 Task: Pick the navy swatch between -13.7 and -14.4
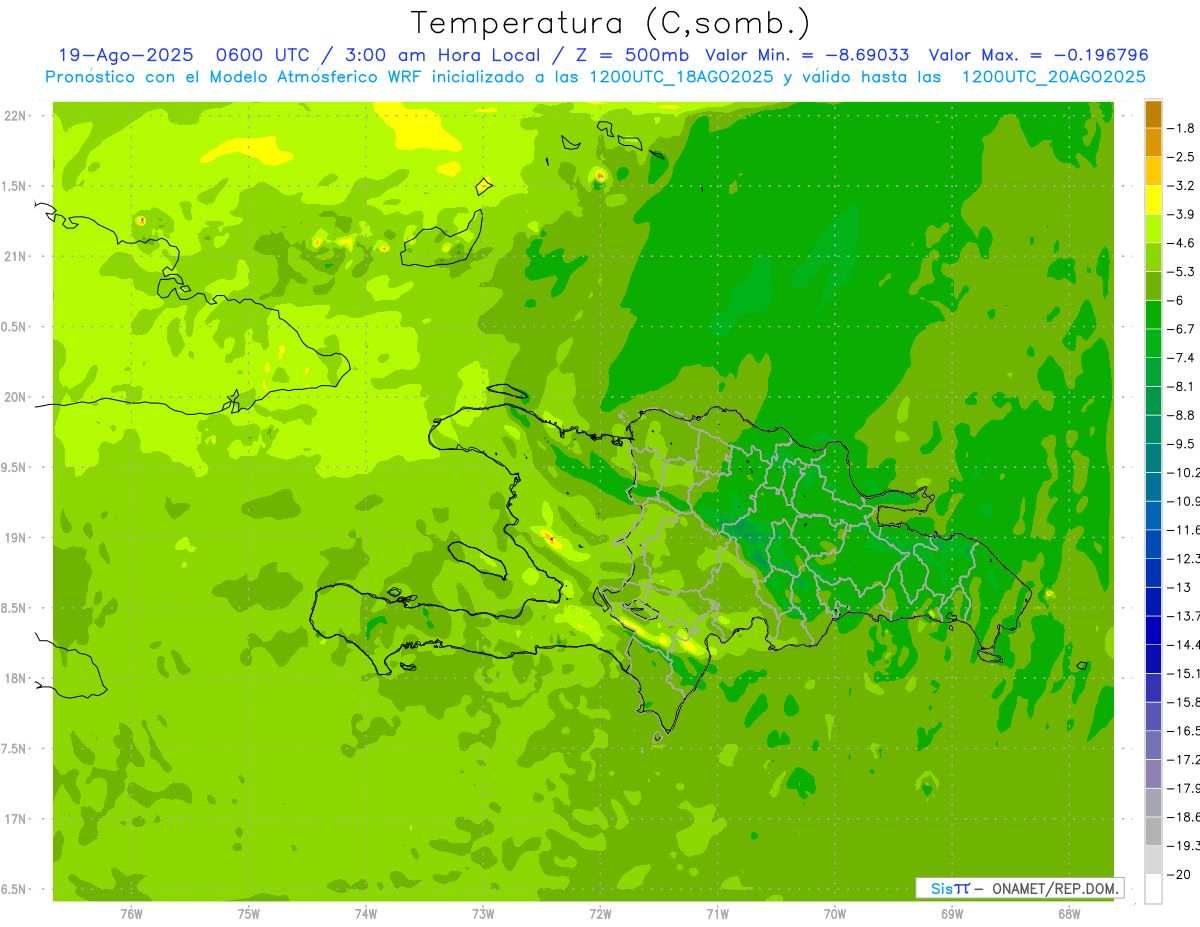(x=1153, y=630)
